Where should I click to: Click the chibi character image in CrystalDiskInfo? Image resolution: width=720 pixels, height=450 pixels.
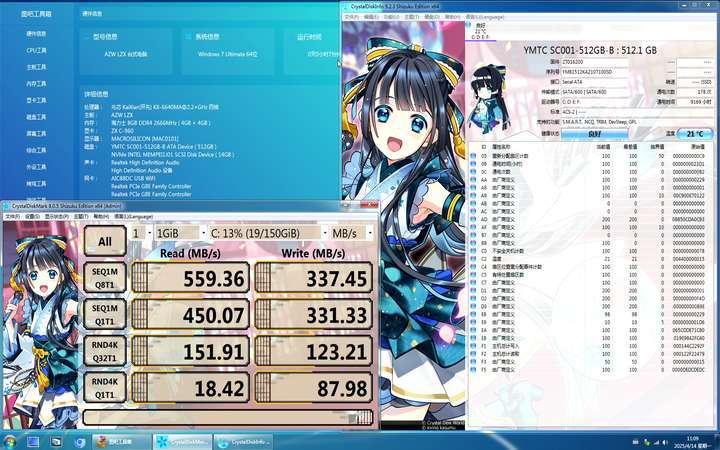point(489,99)
